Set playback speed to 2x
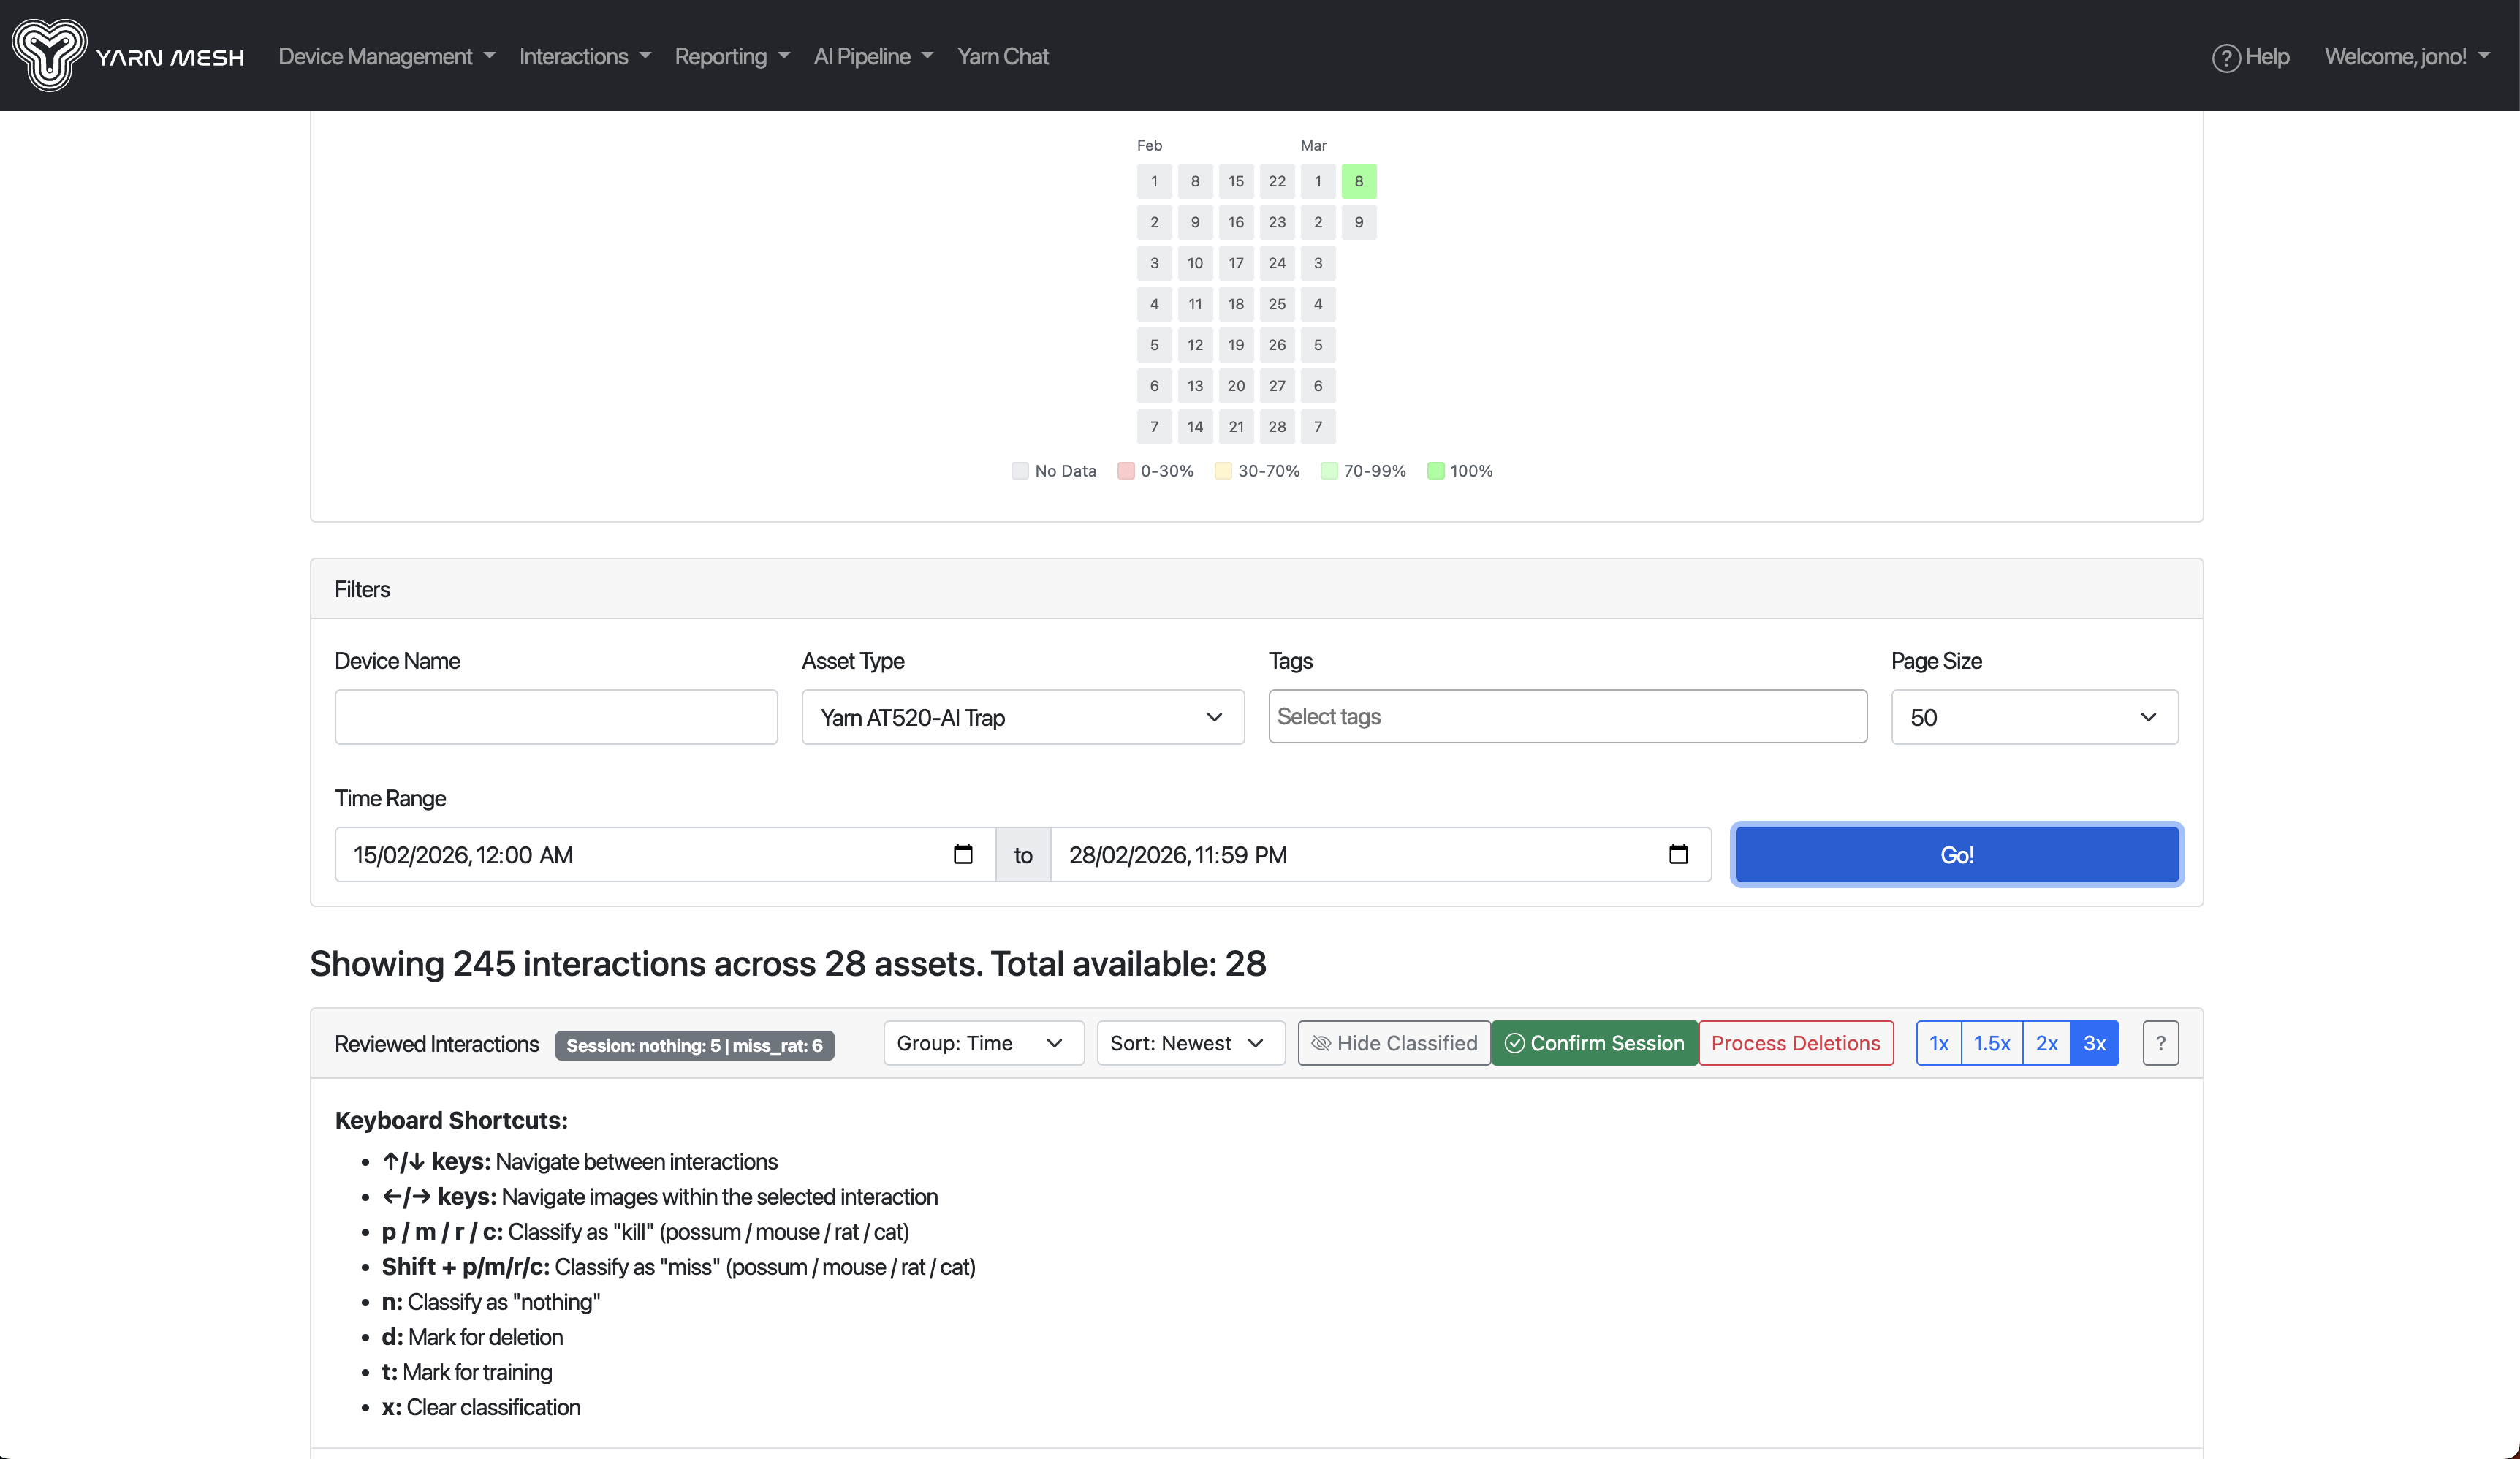The height and width of the screenshot is (1459, 2520). point(2046,1043)
